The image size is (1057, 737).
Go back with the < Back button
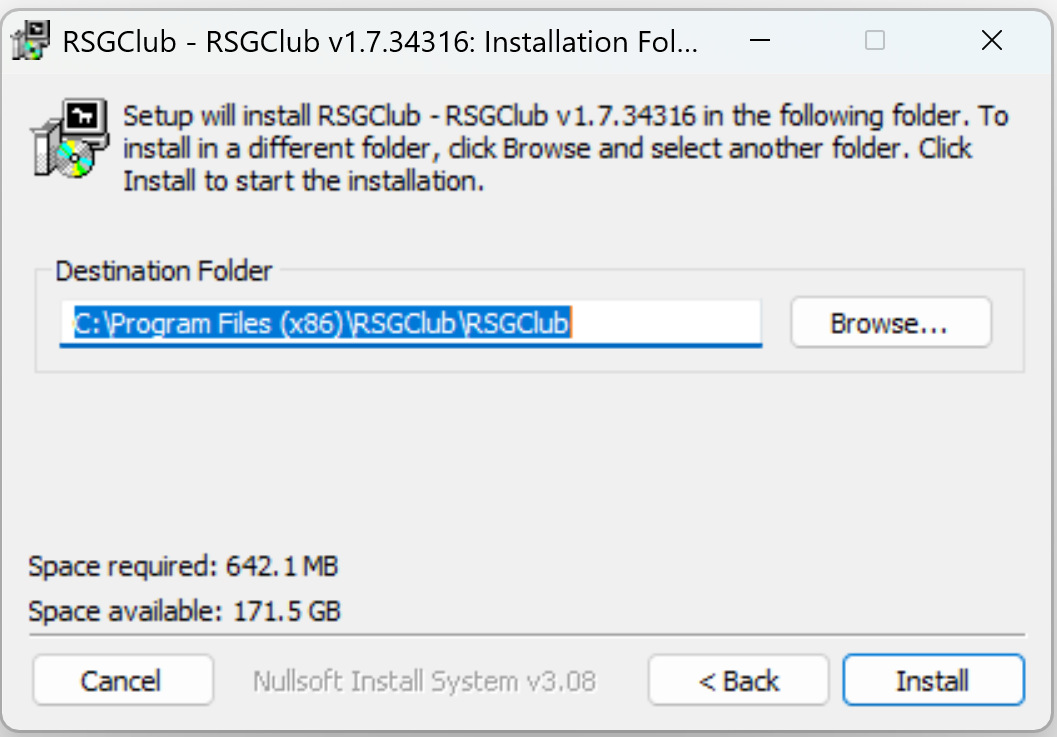(x=738, y=680)
